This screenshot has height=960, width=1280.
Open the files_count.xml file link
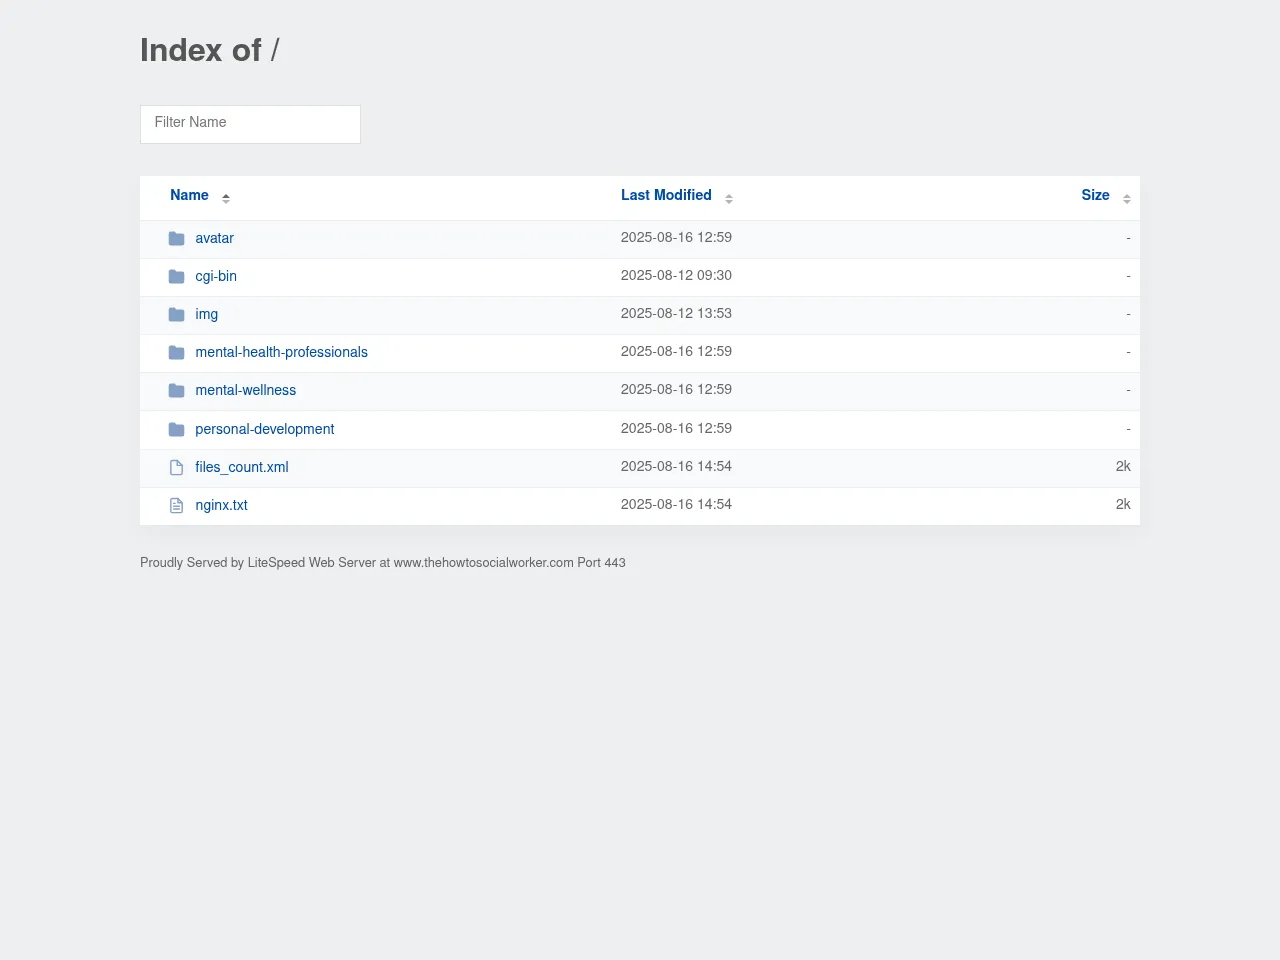point(241,468)
